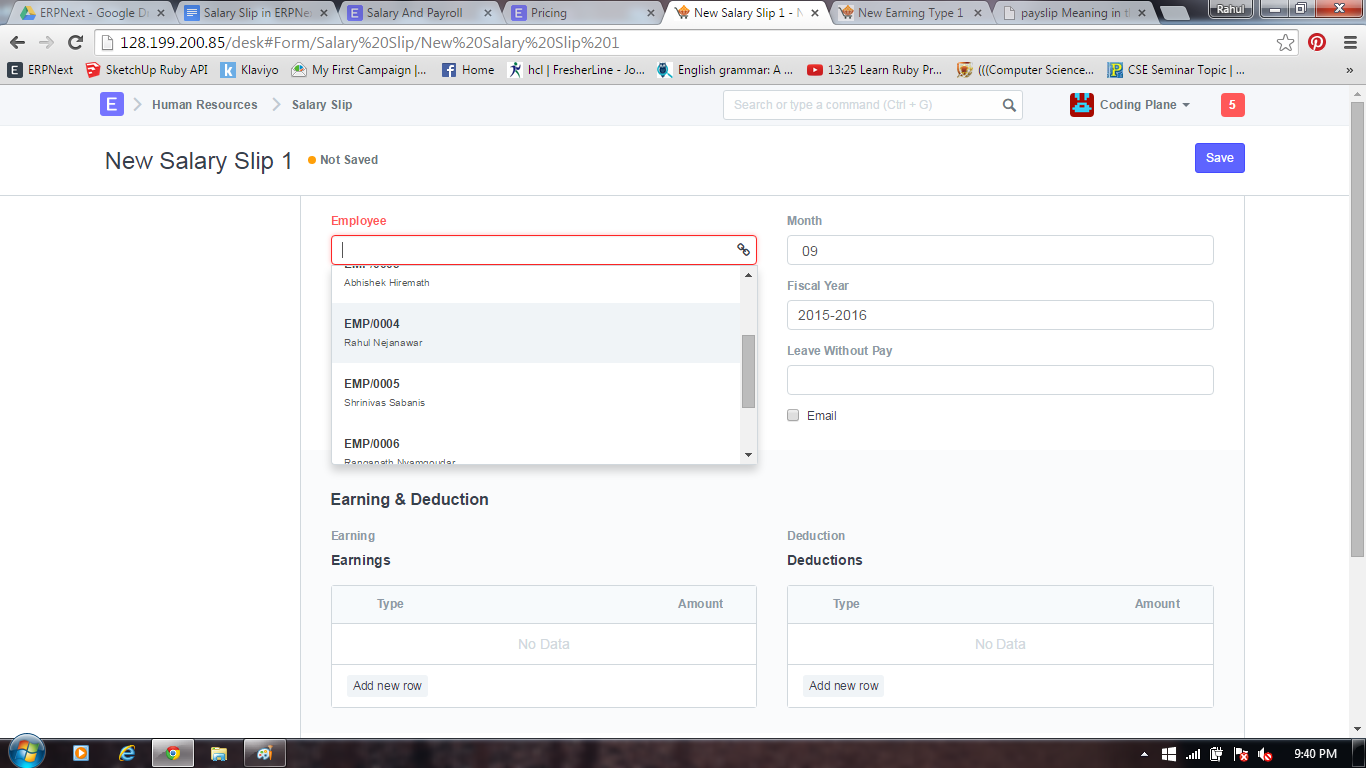Screen dimensions: 1366x768
Task: Open media player from taskbar
Action: (81, 753)
